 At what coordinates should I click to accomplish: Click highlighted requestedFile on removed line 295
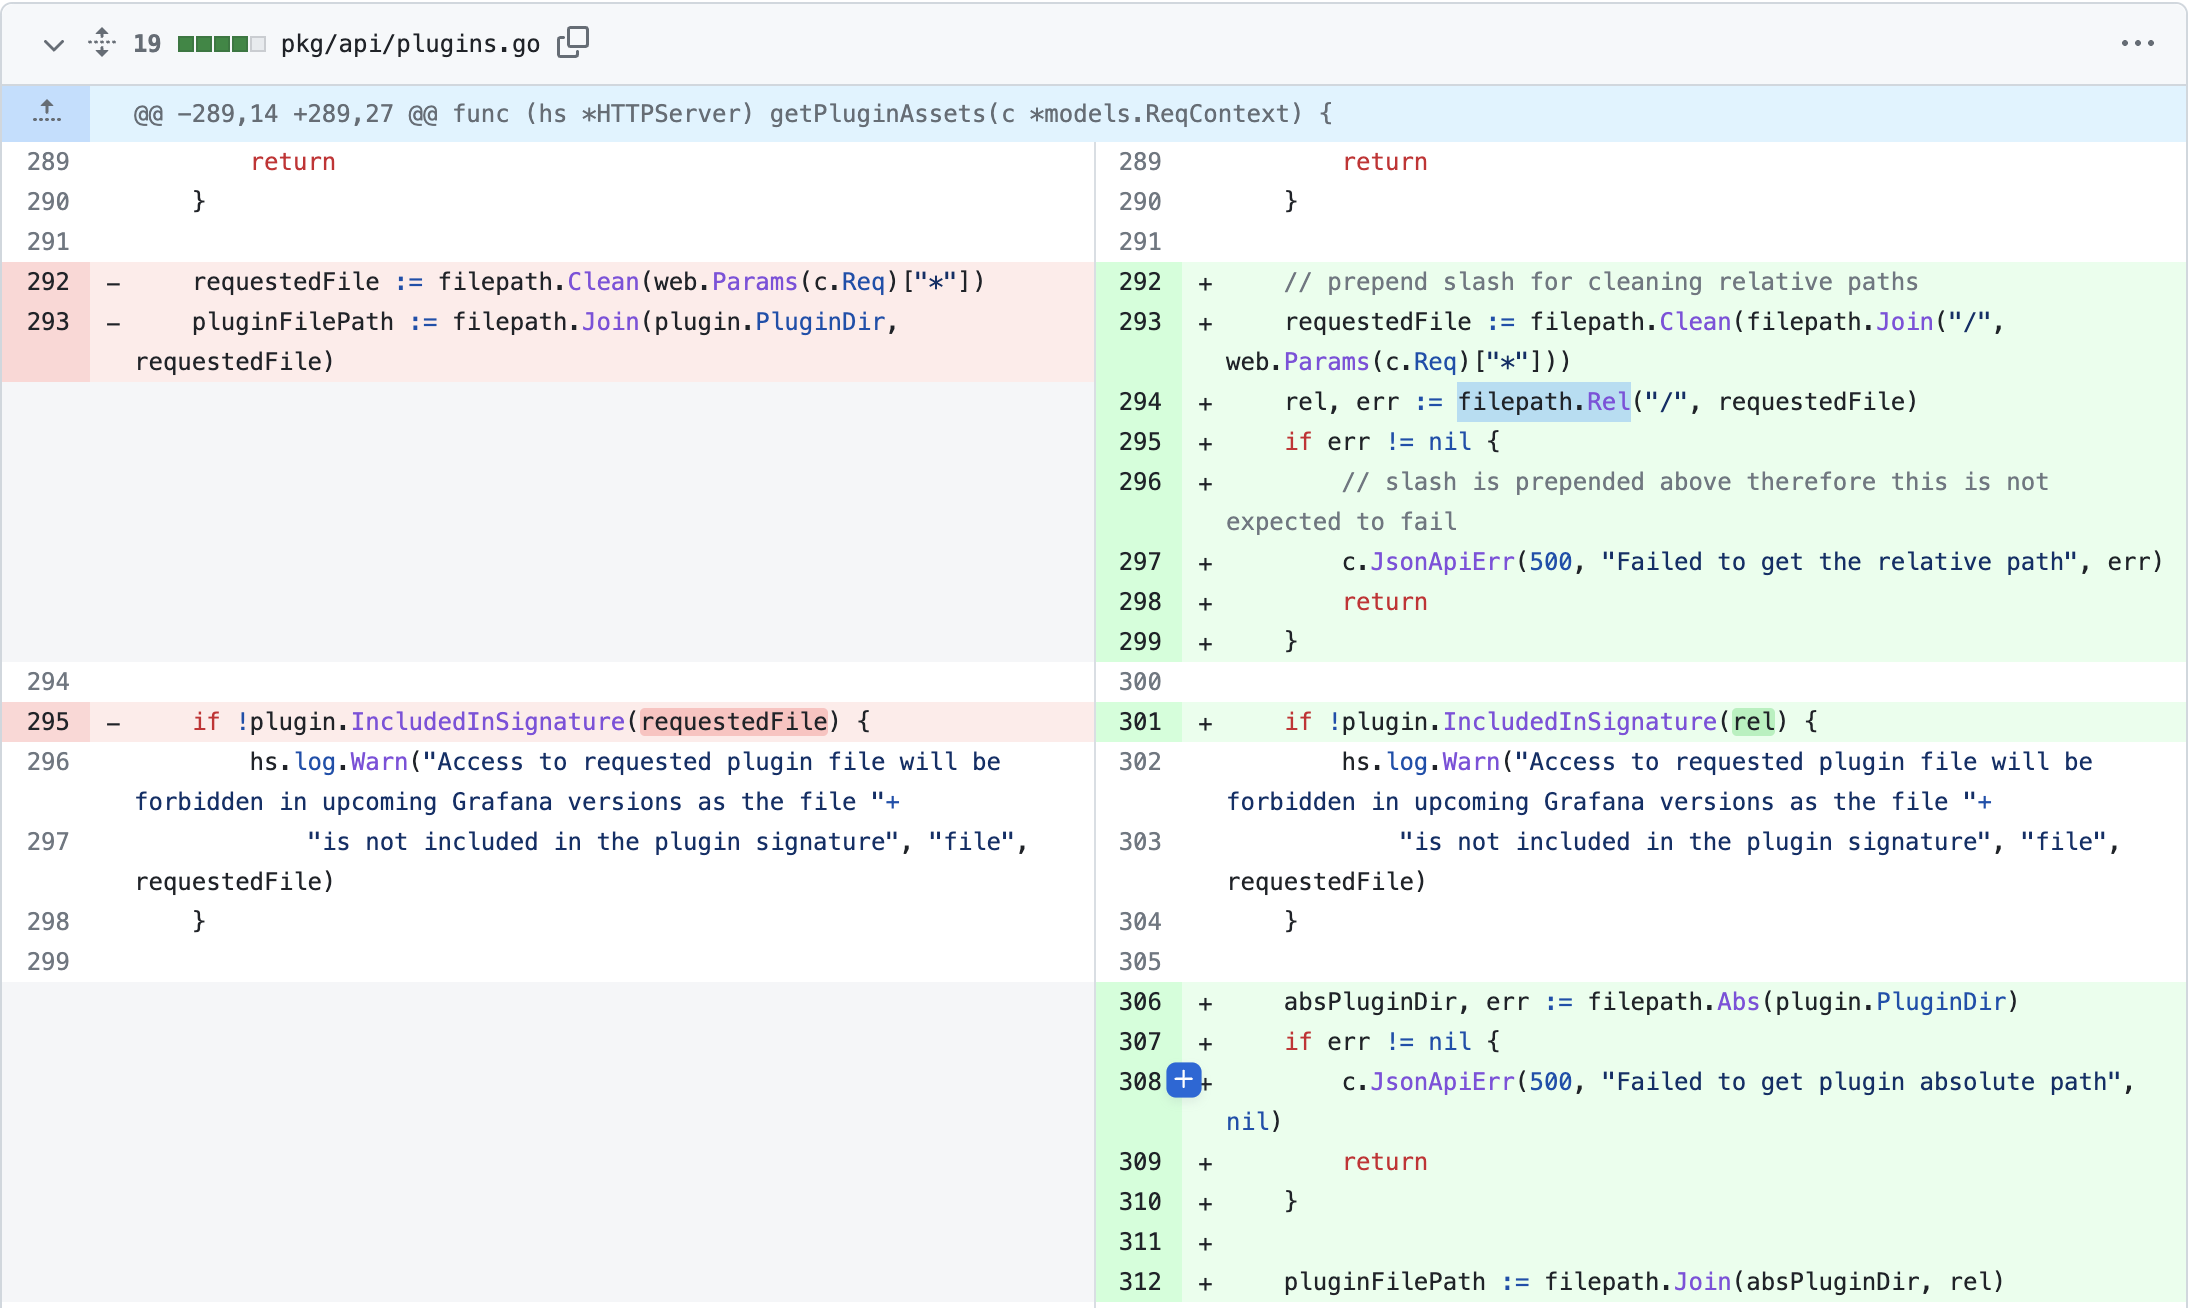click(x=734, y=722)
